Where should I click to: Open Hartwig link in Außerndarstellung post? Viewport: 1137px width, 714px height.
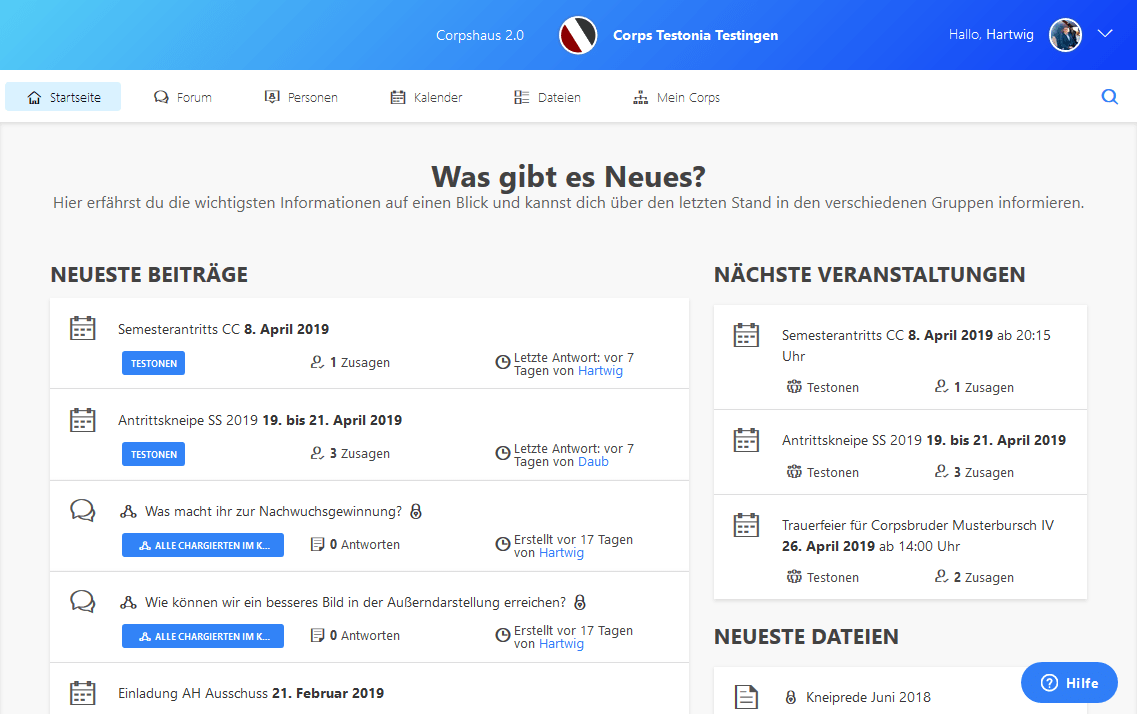click(561, 644)
